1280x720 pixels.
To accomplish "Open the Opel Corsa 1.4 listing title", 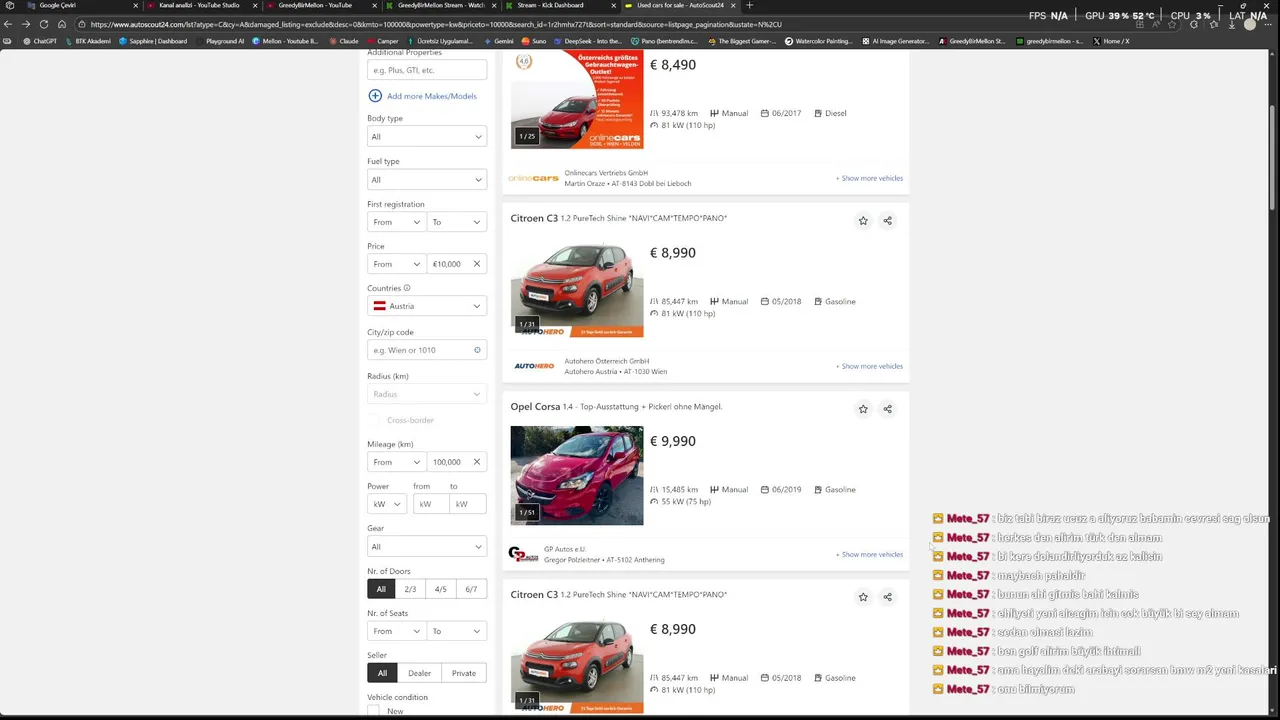I will (x=616, y=407).
